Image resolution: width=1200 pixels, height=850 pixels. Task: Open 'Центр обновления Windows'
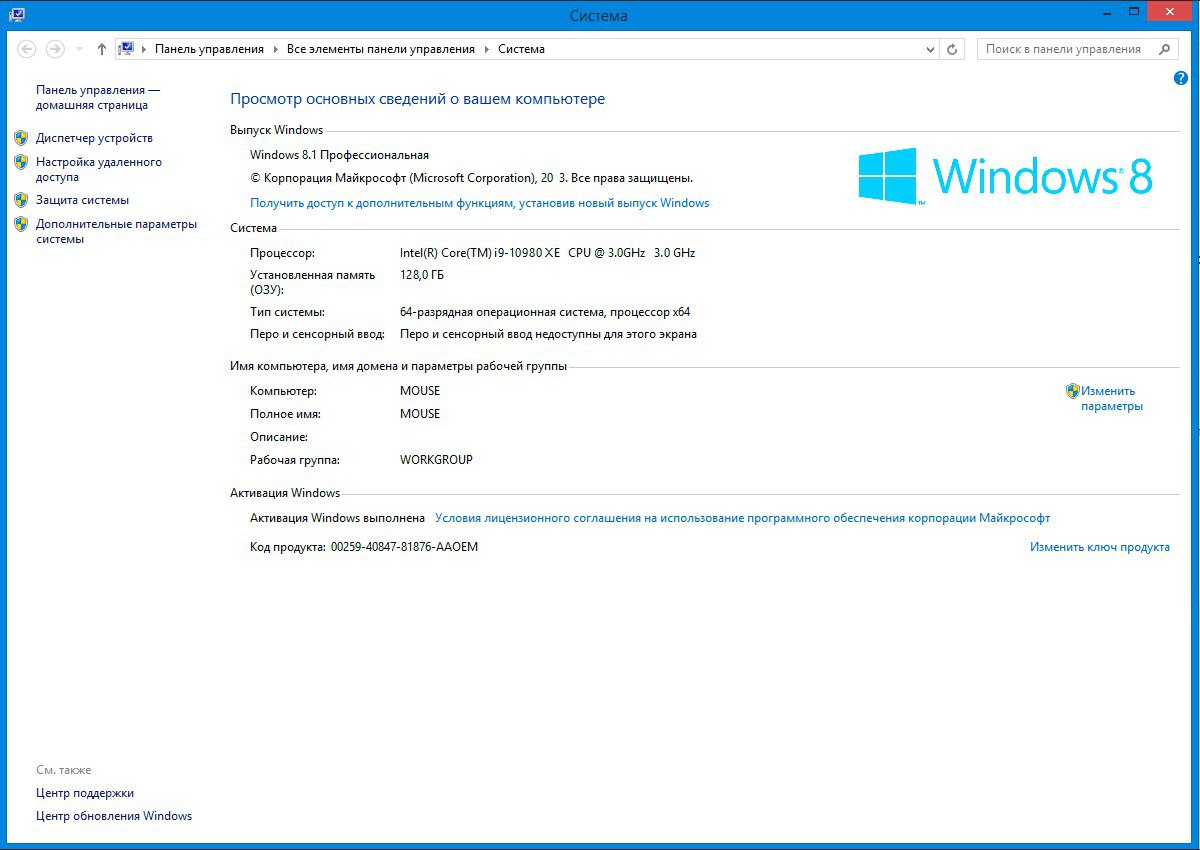coord(114,816)
